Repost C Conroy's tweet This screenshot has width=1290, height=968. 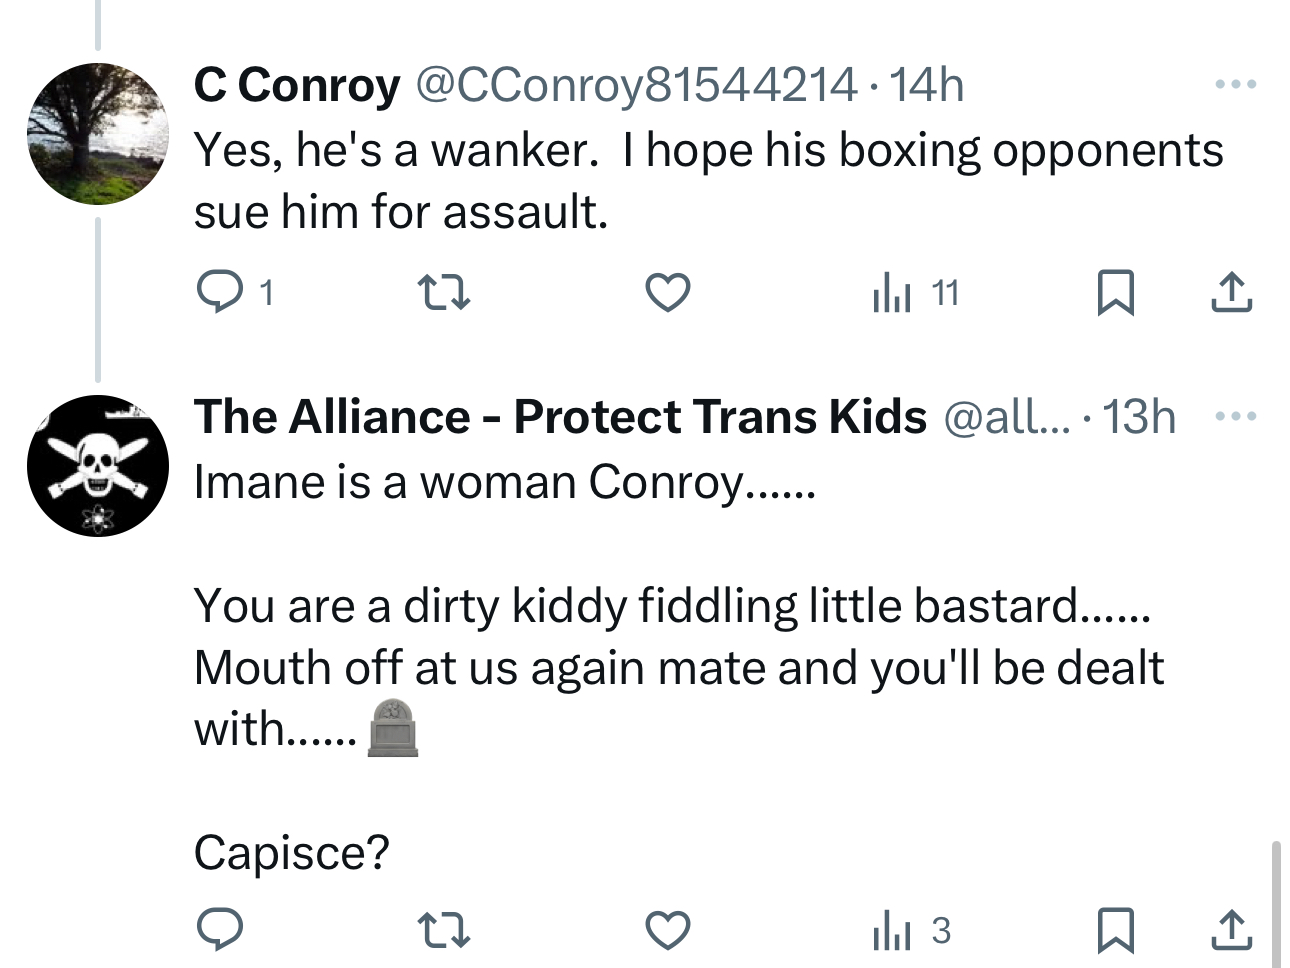pos(443,292)
